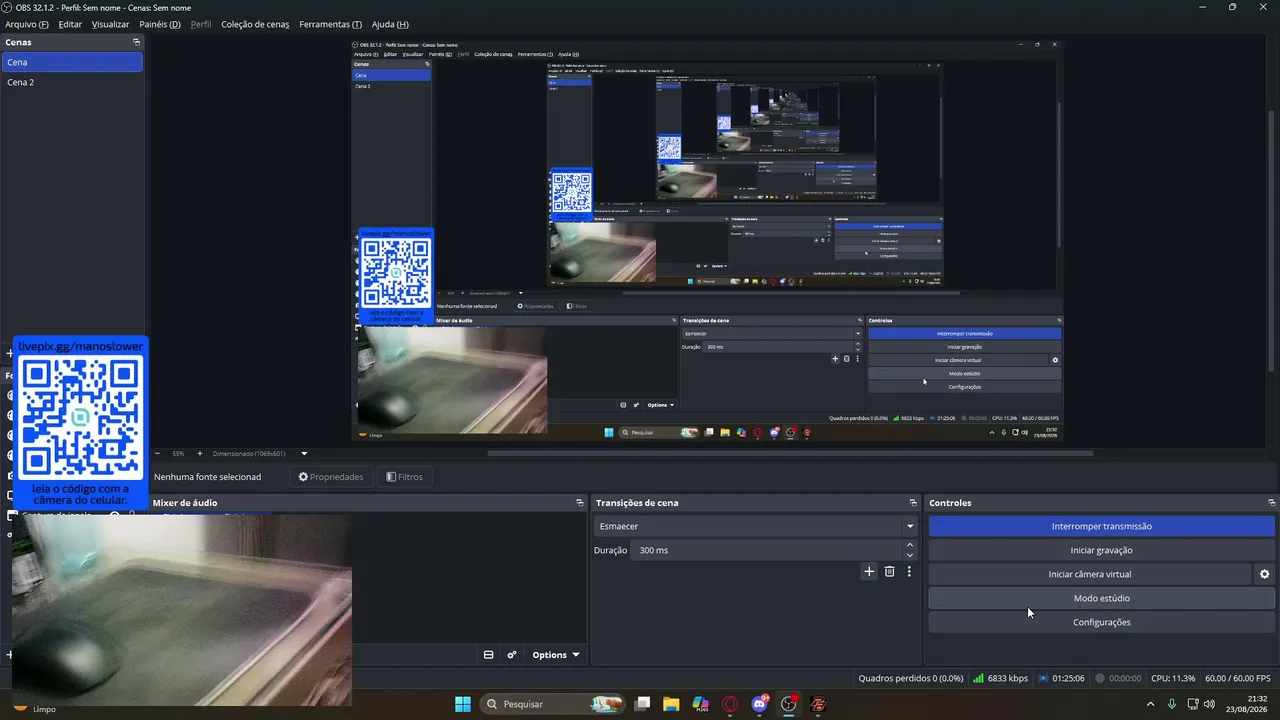Remove the transition with the trash icon

click(889, 572)
